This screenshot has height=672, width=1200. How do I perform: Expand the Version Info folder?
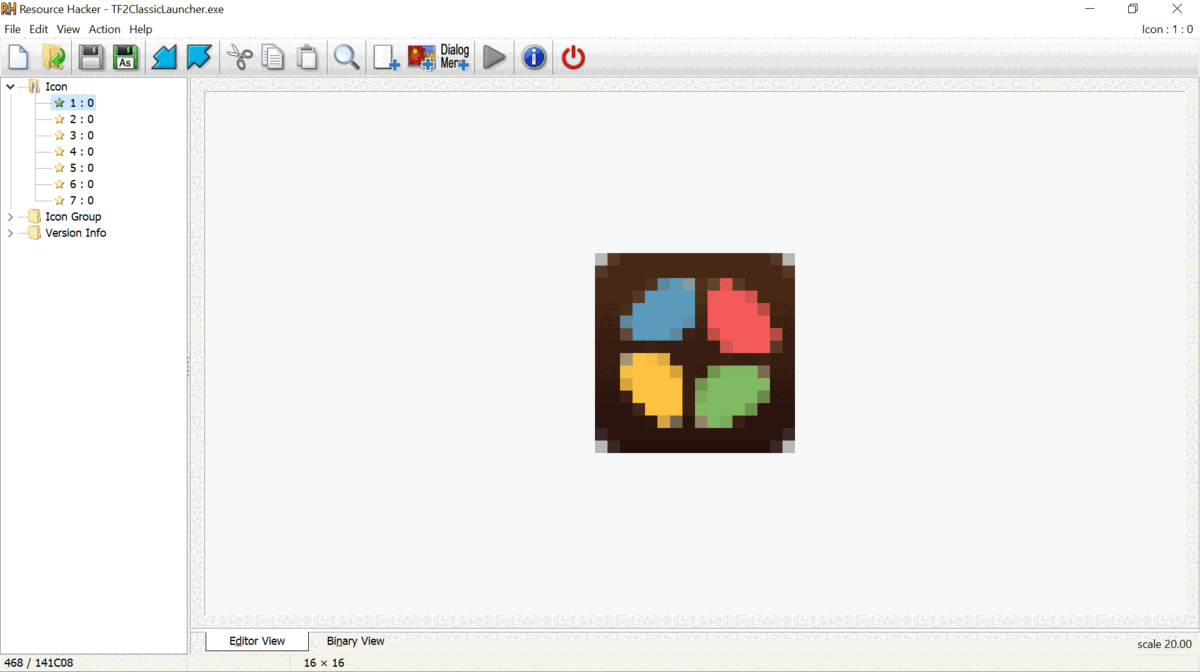[11, 233]
